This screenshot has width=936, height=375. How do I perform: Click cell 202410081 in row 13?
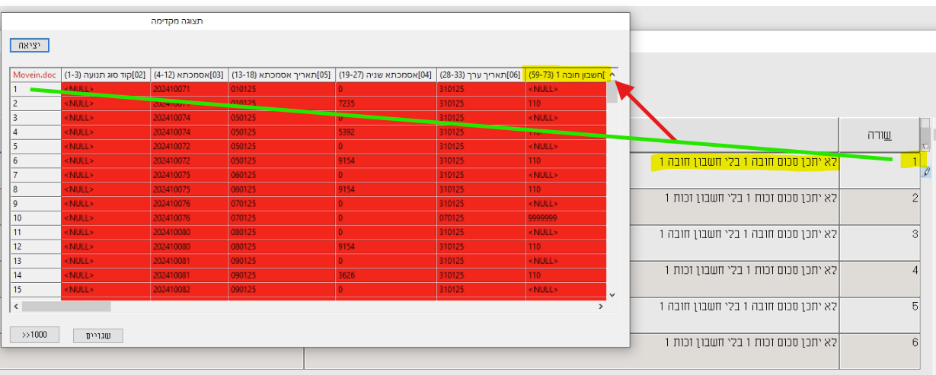189,261
